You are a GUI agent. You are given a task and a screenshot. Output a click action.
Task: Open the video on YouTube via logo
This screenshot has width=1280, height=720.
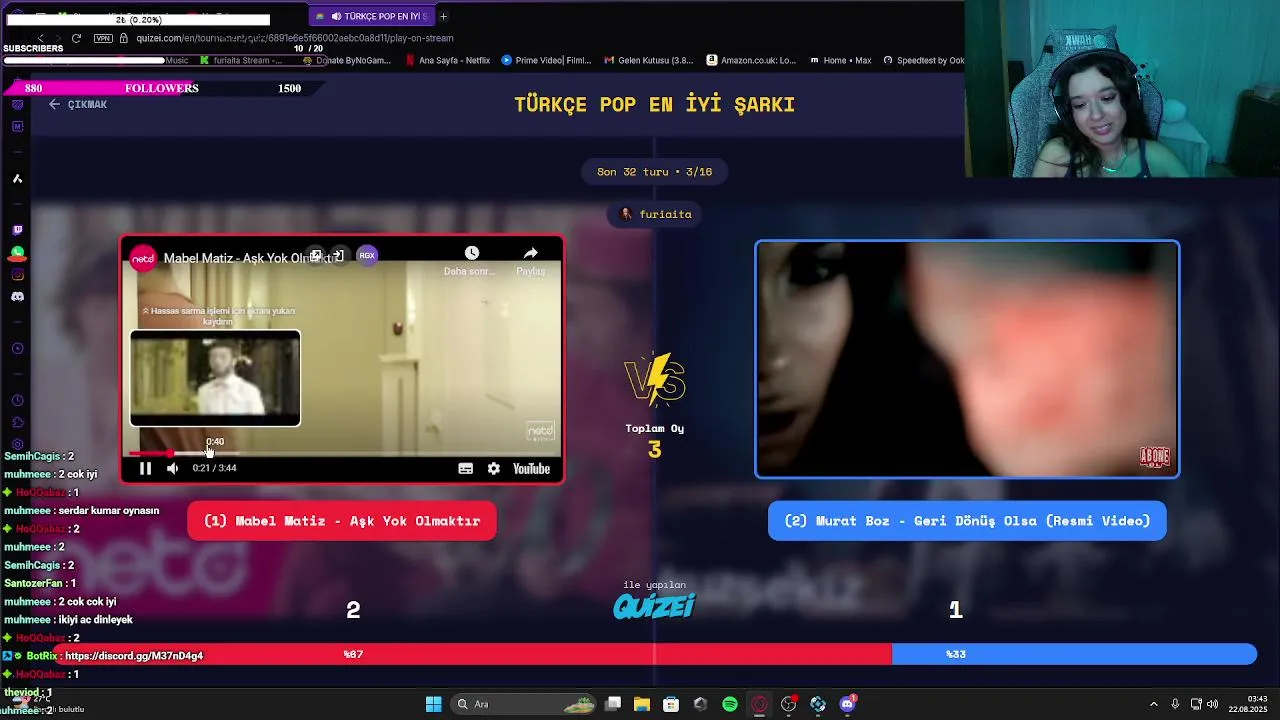531,468
